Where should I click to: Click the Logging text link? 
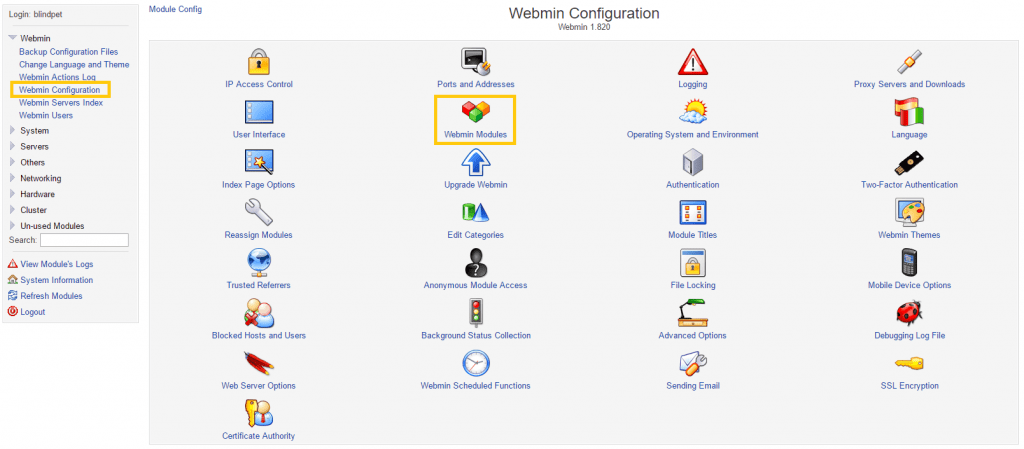(692, 84)
